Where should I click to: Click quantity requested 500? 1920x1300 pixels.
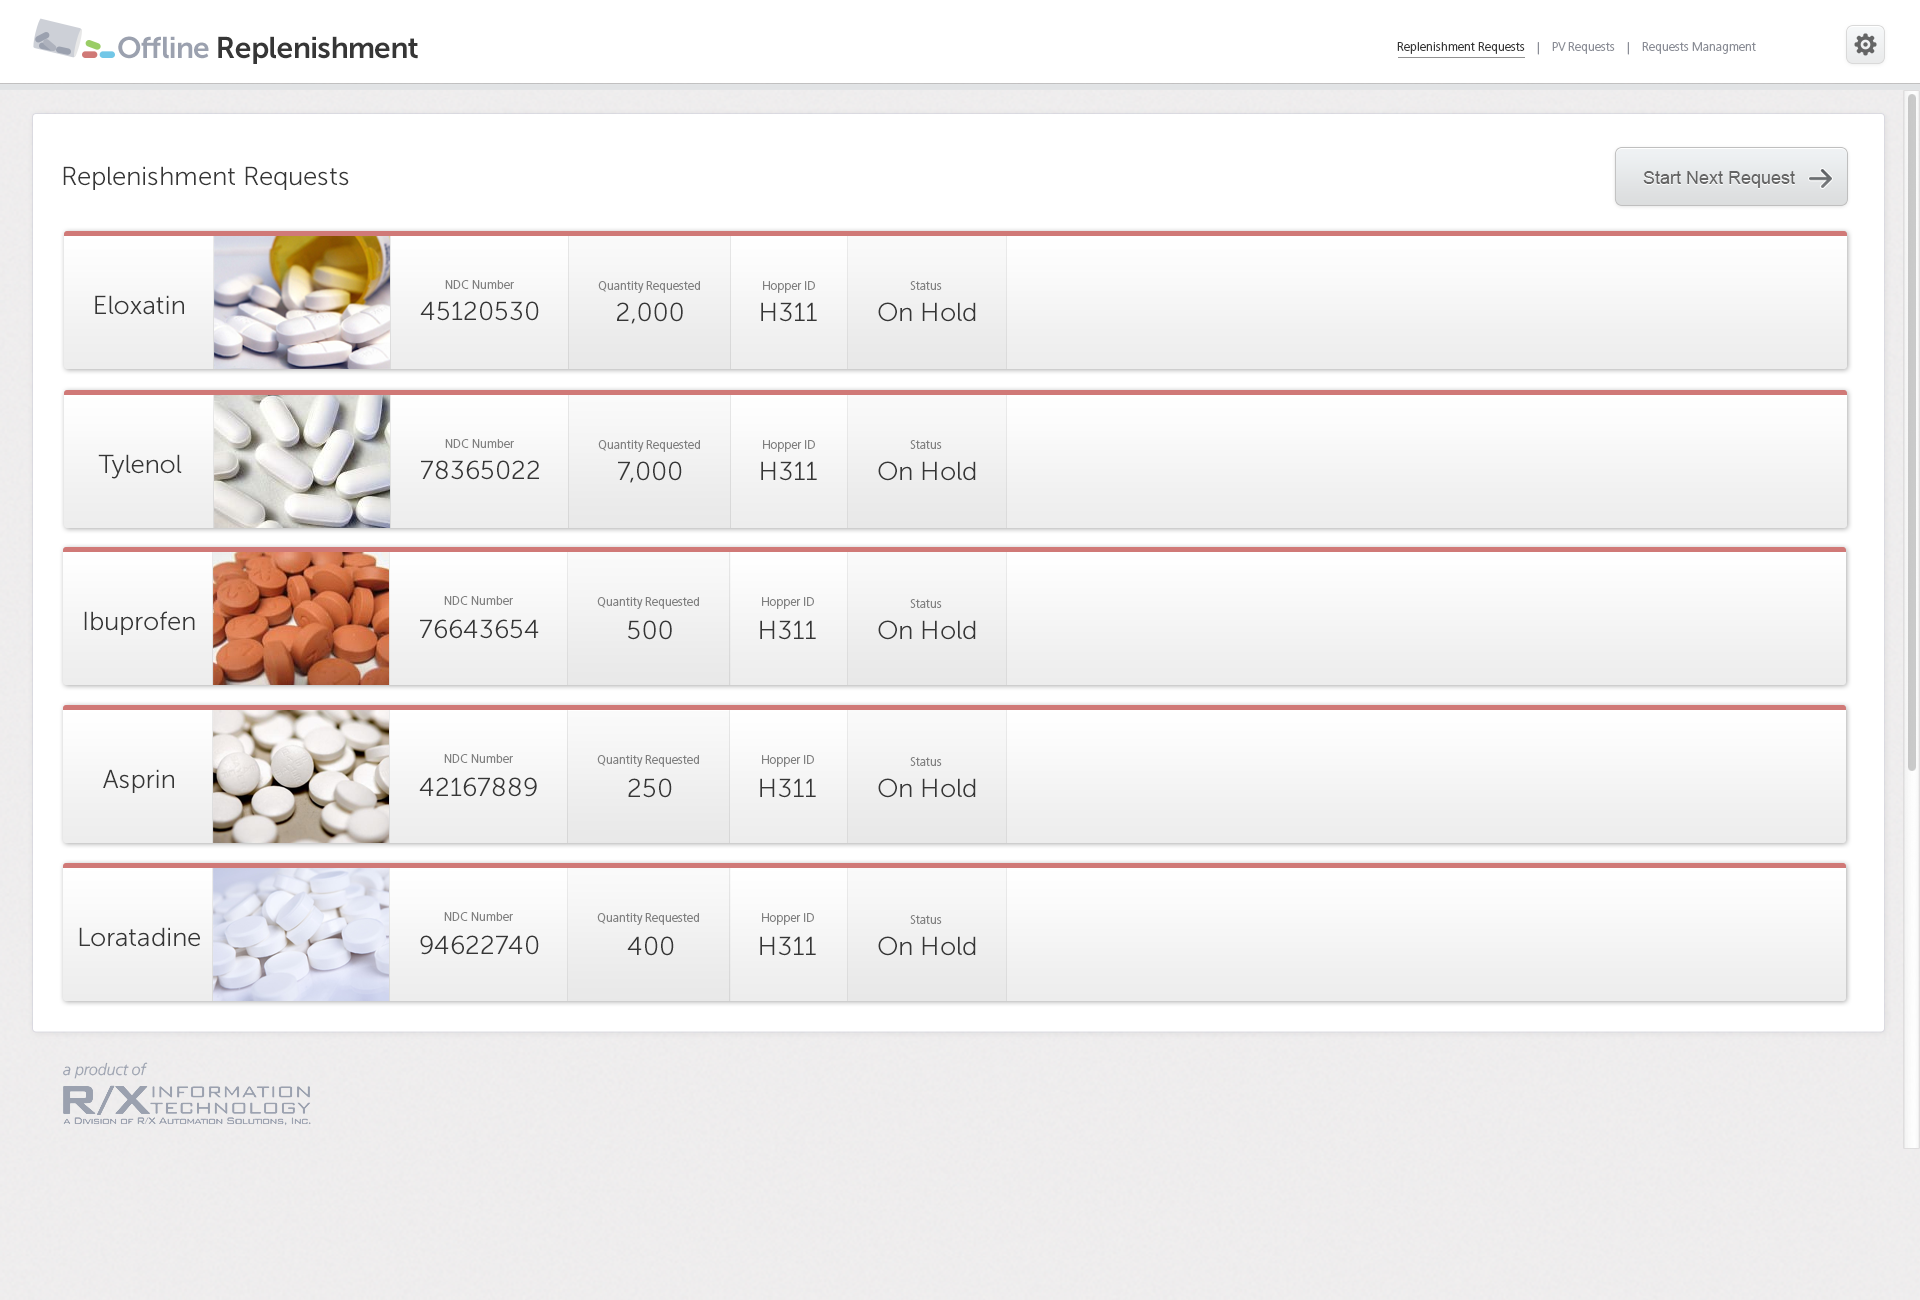click(650, 630)
